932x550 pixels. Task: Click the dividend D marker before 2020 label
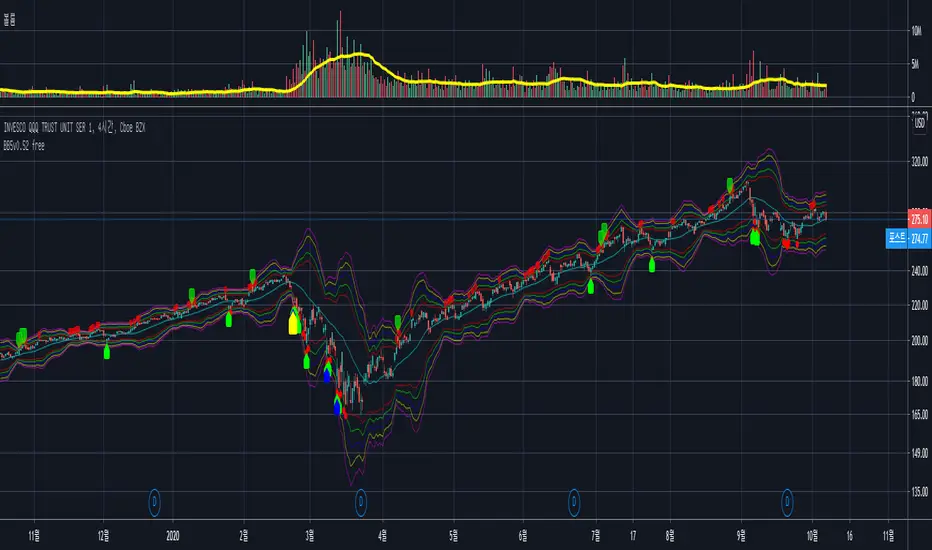click(154, 502)
